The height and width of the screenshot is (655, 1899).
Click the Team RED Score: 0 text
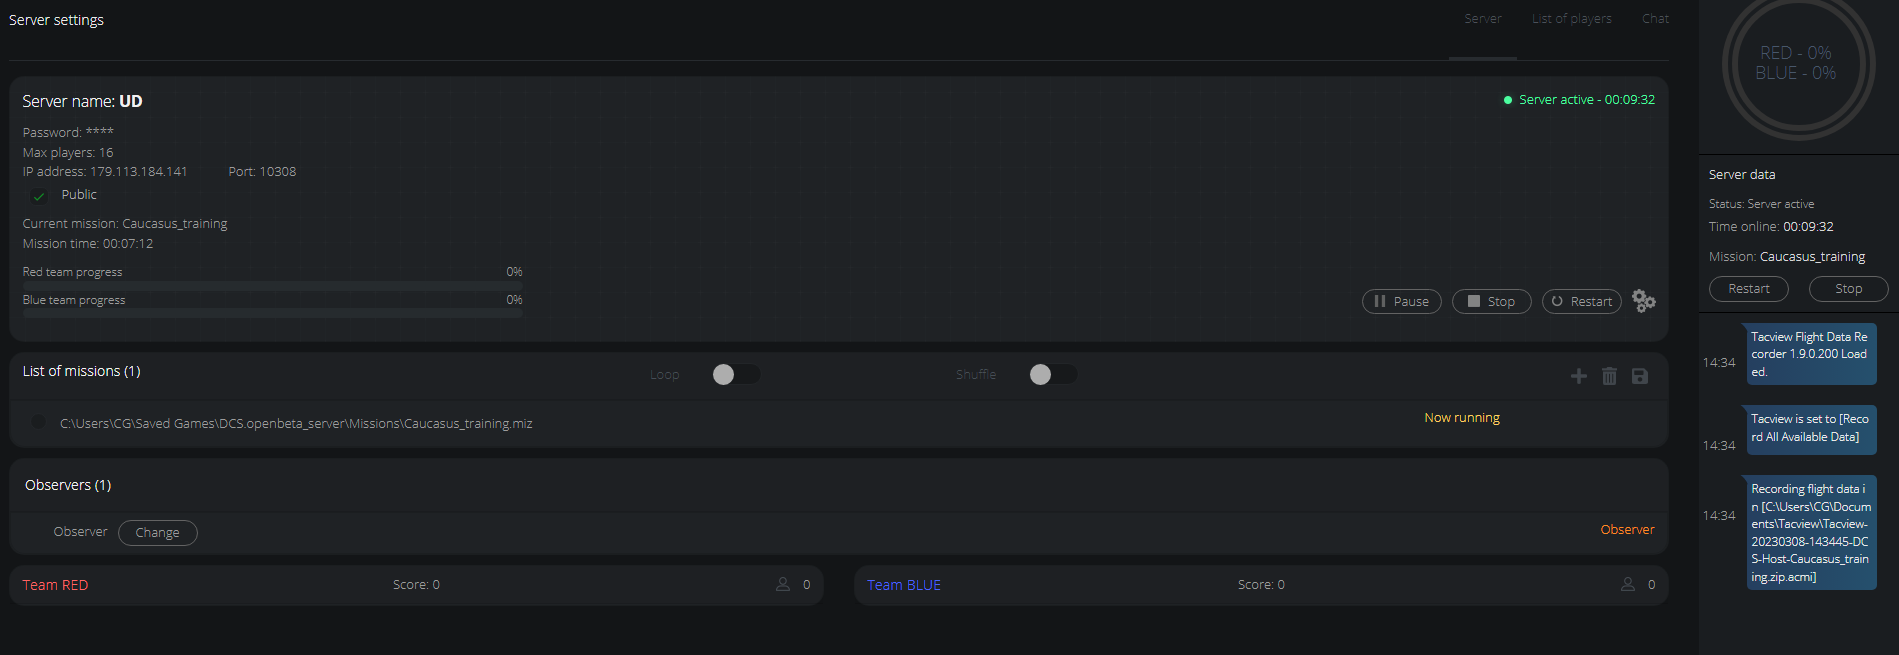point(416,585)
